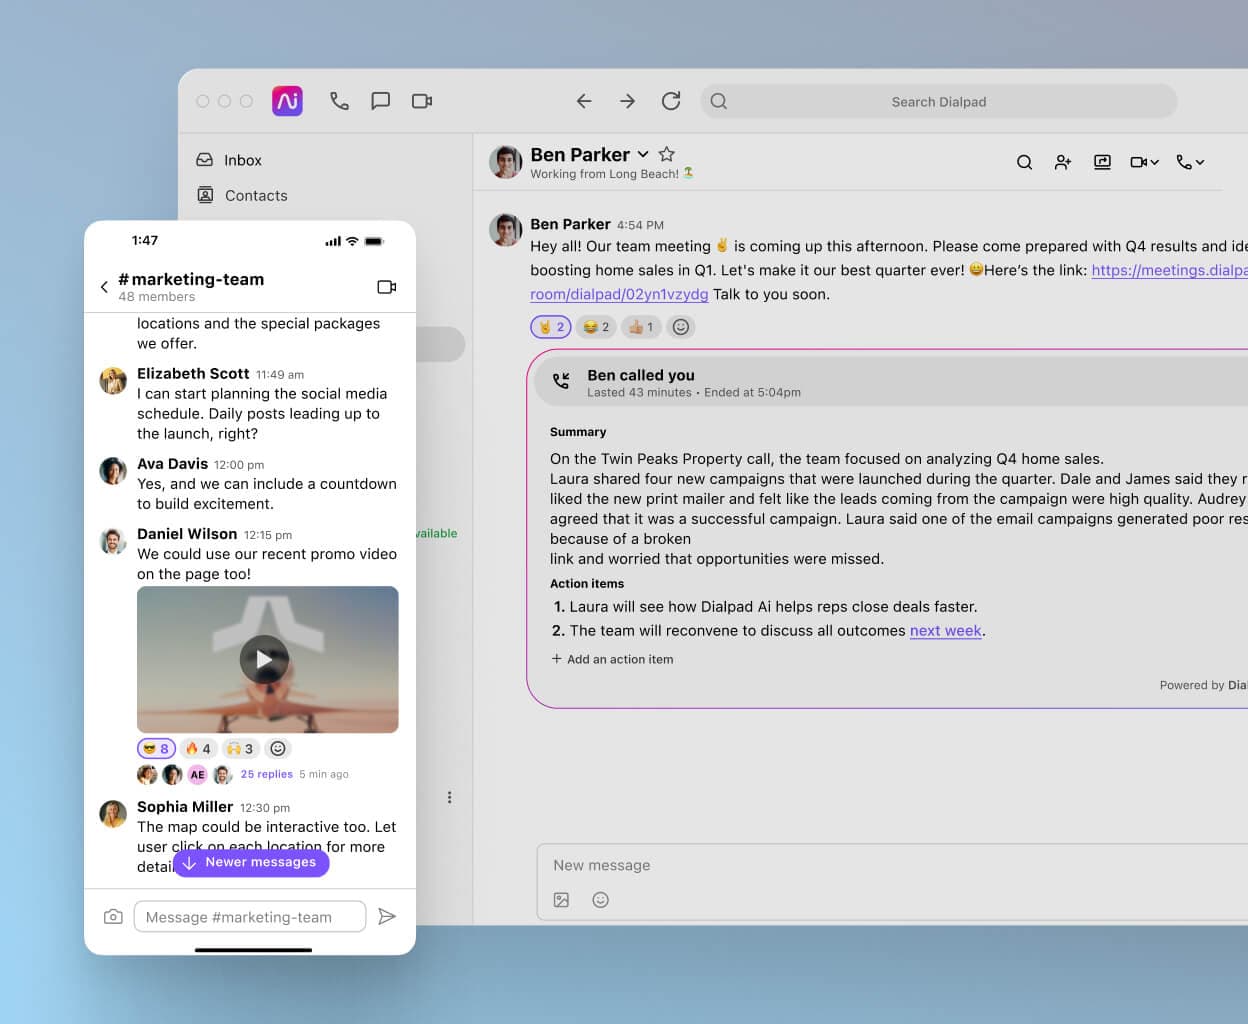Click the camera icon in mobile message bar
The image size is (1248, 1024).
click(x=113, y=915)
